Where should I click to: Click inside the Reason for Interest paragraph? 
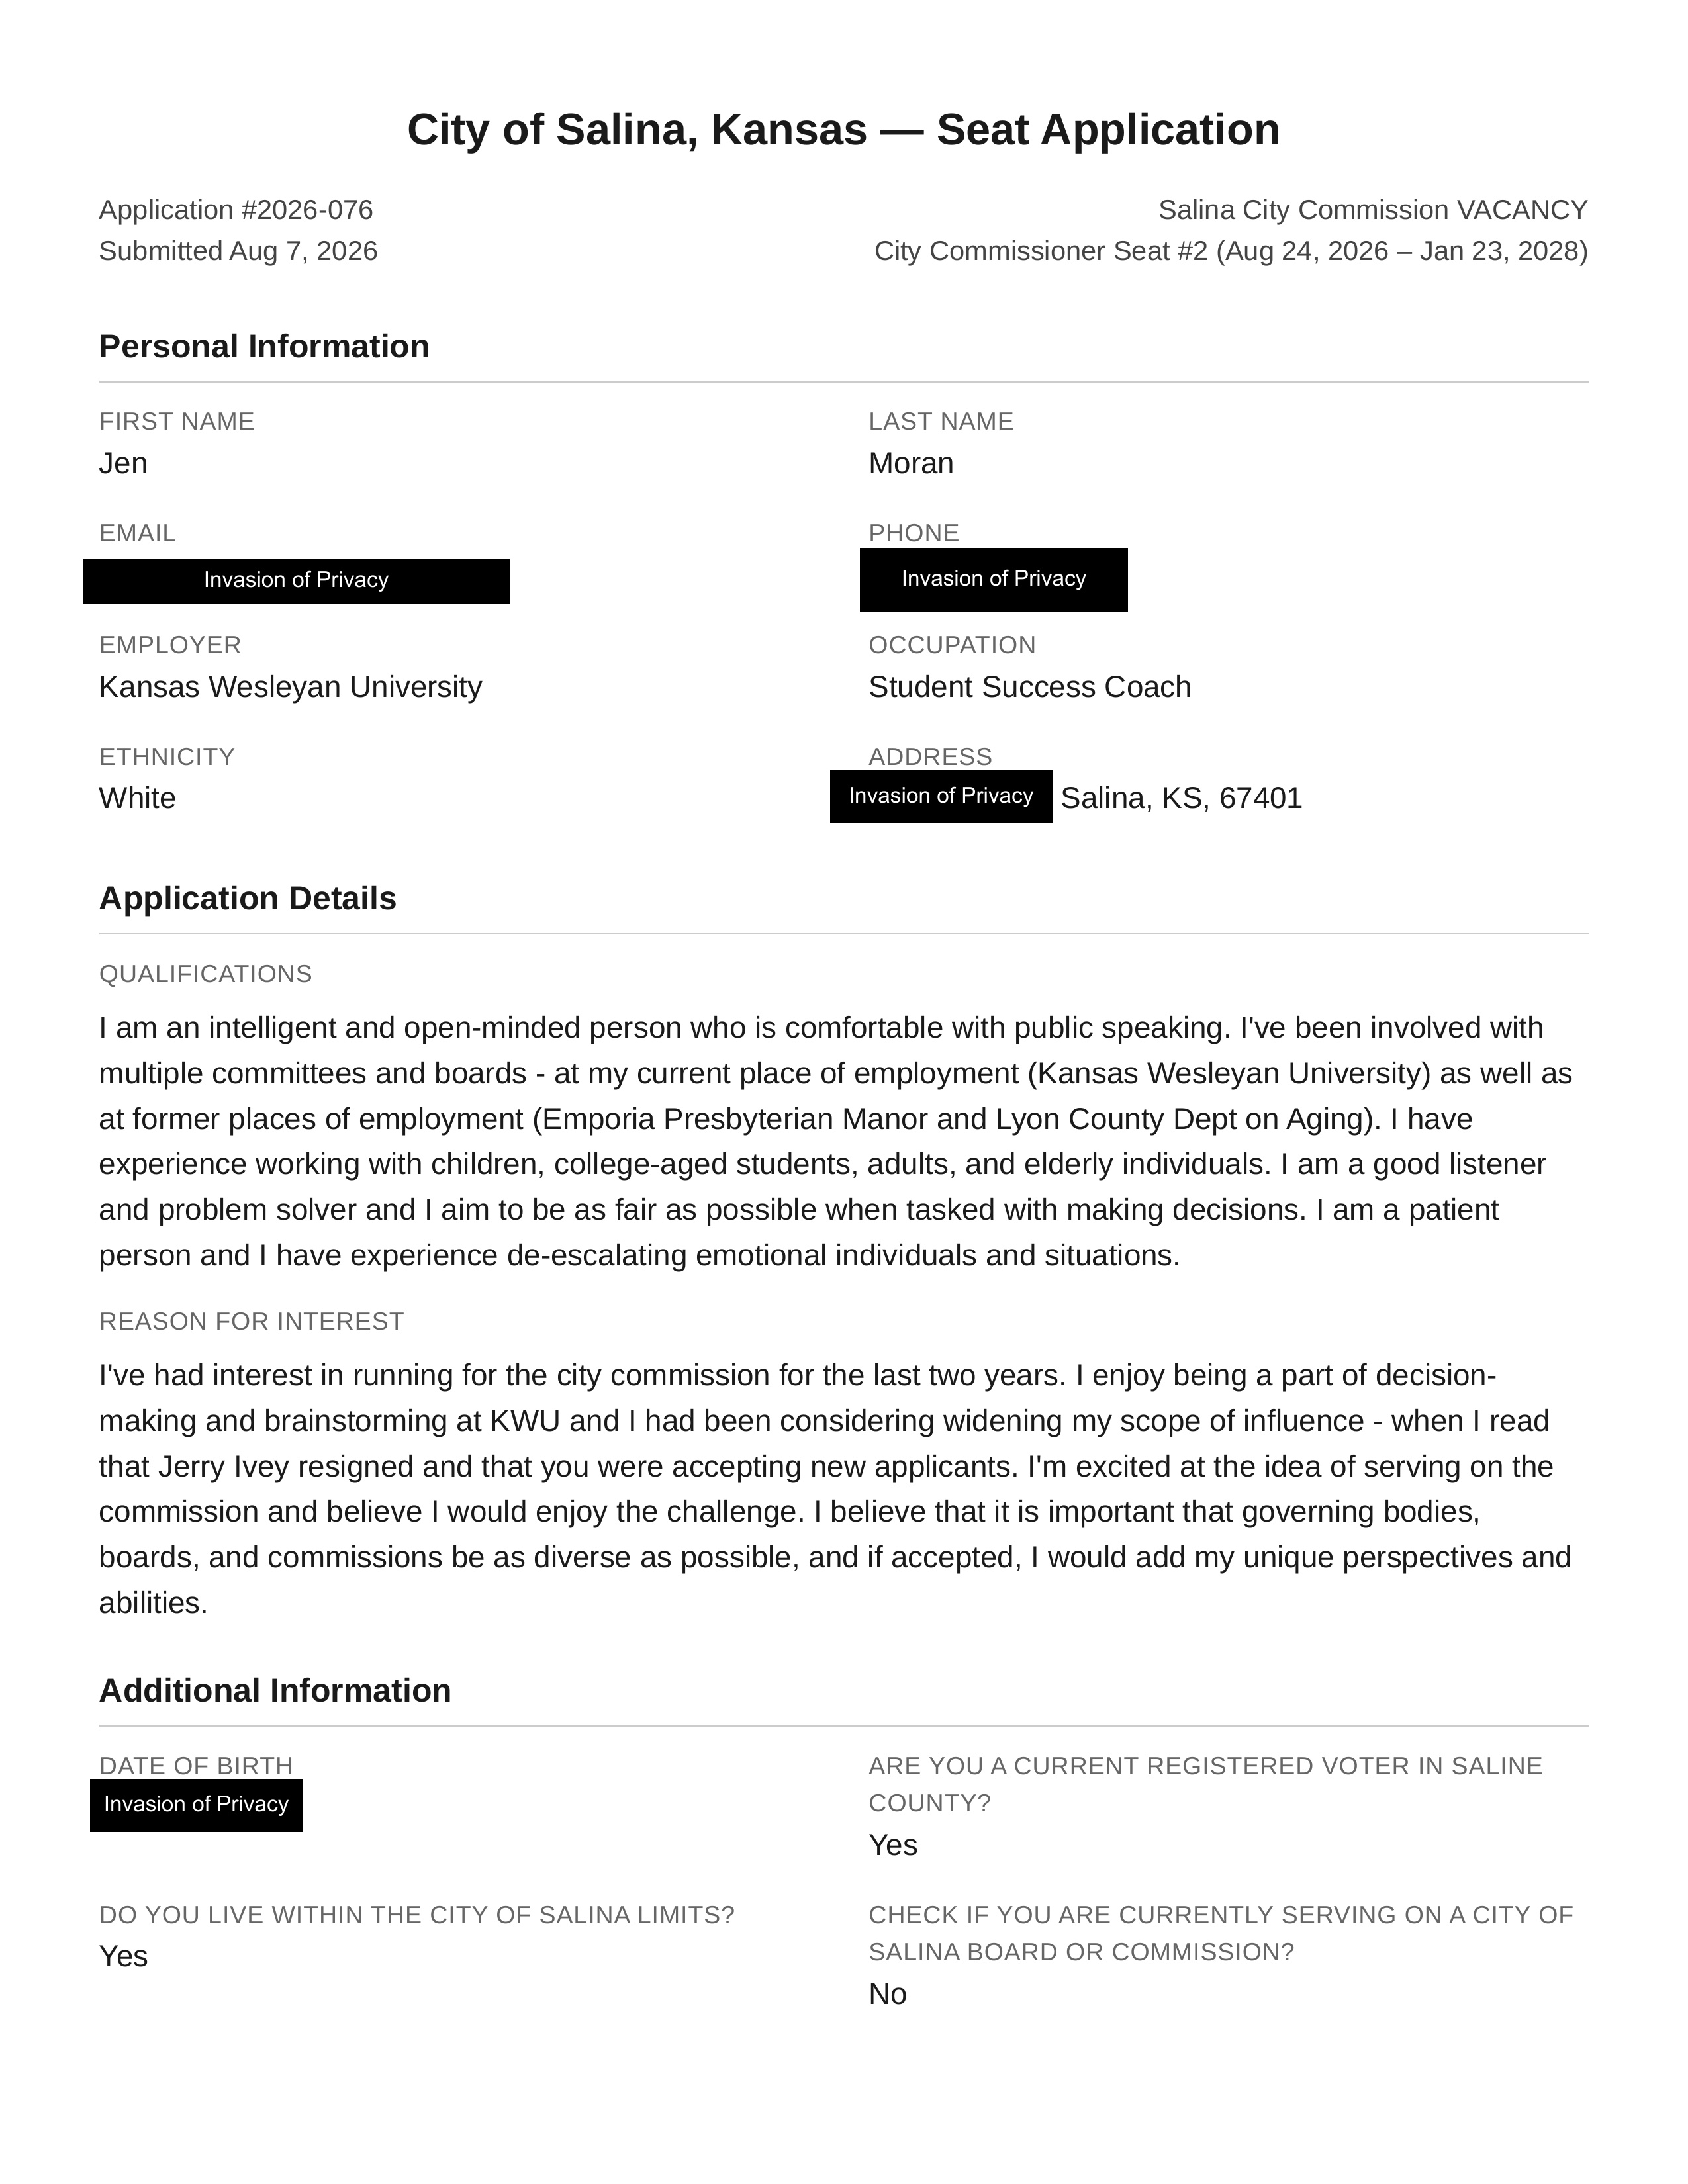(836, 1489)
